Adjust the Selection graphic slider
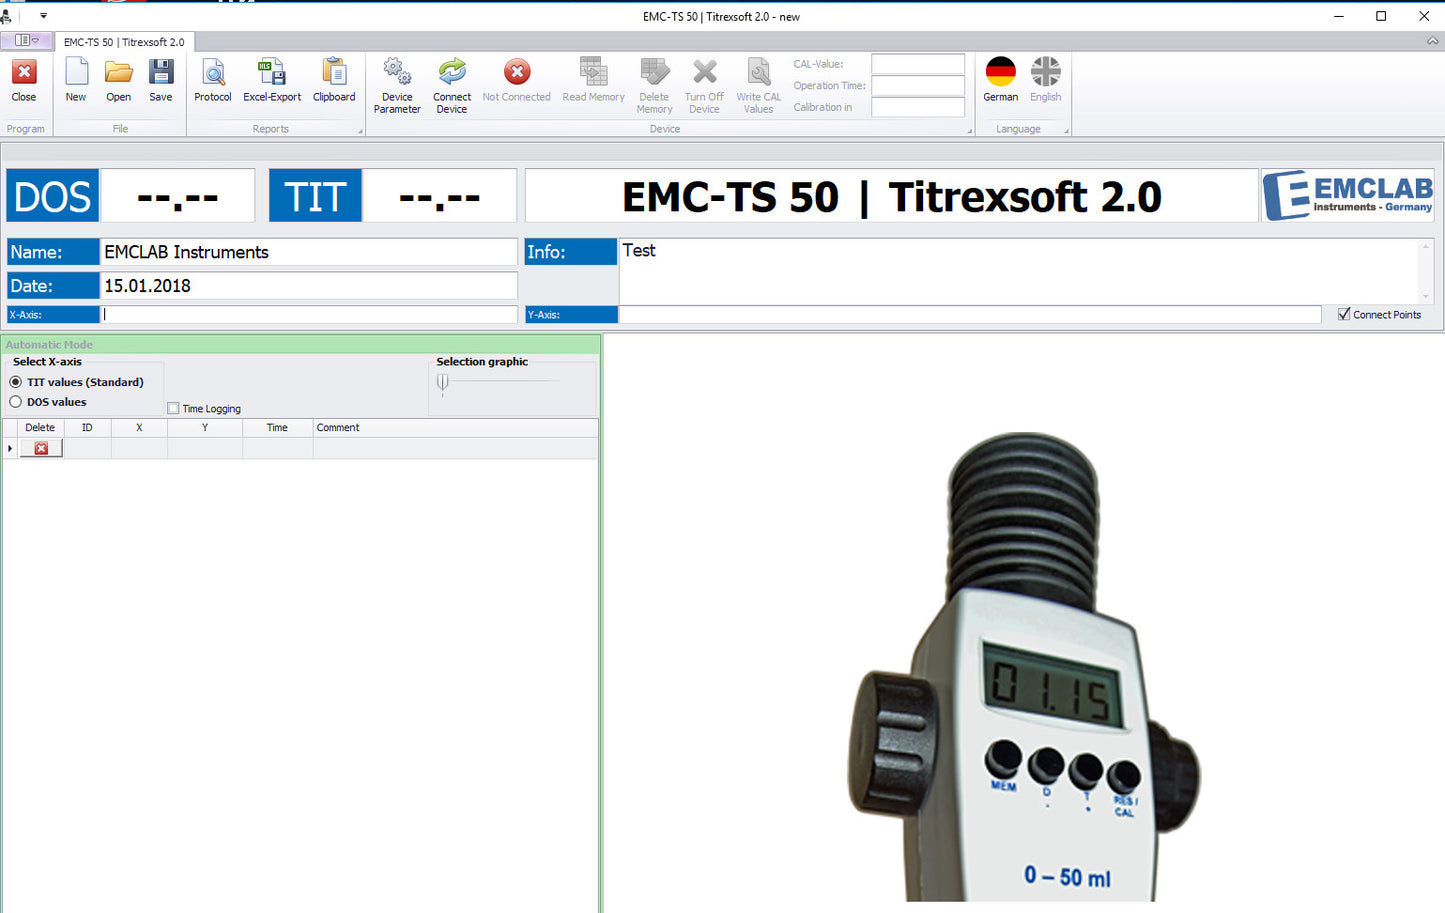The height and width of the screenshot is (913, 1445). point(443,382)
